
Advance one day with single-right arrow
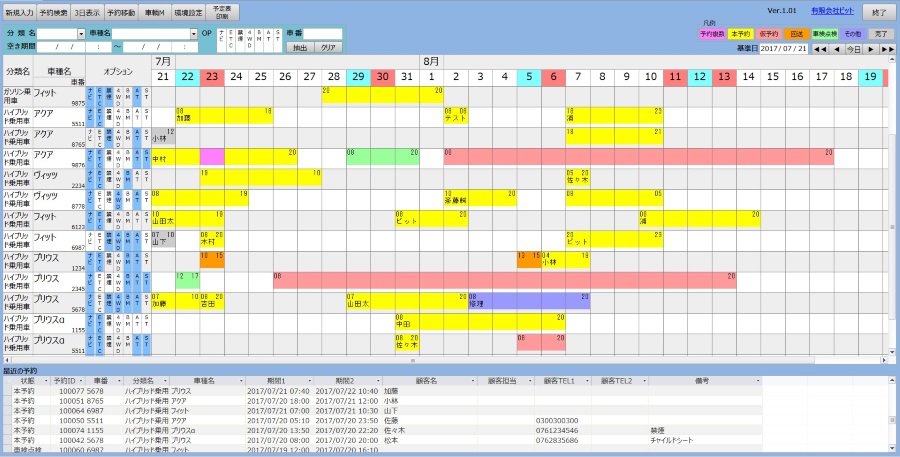point(869,48)
